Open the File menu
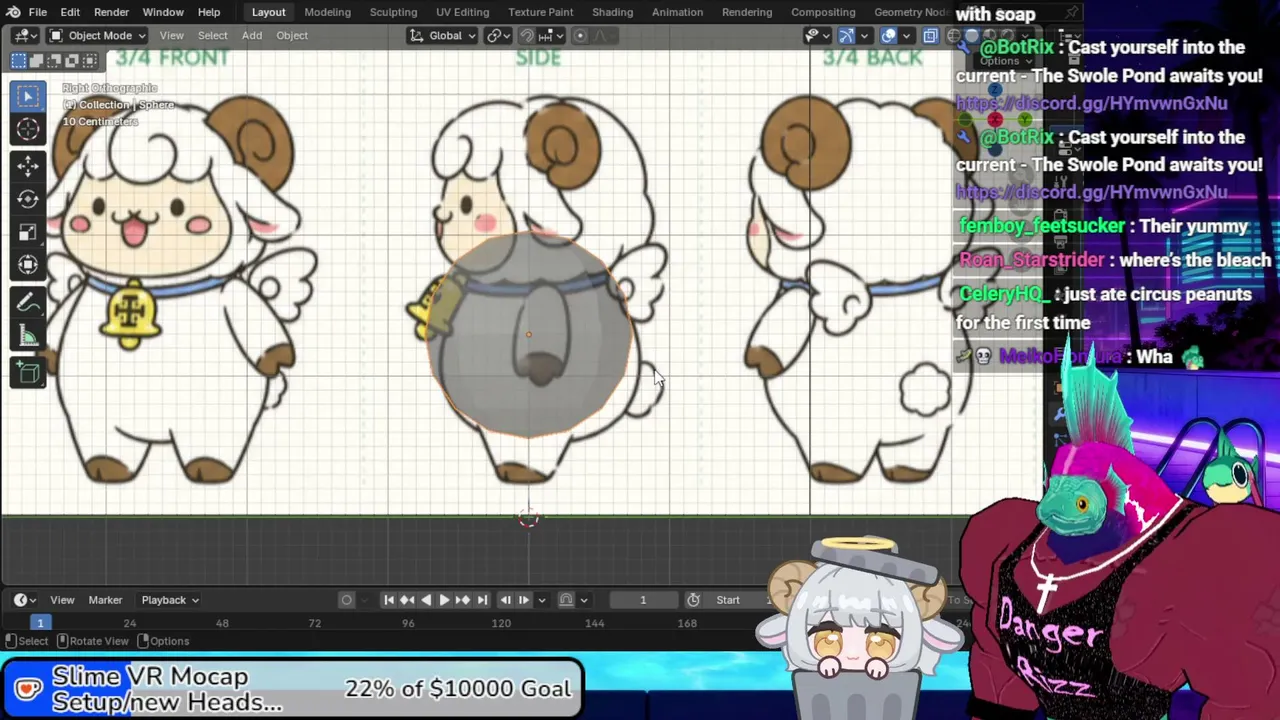Screen dimensions: 1280x720 [x=37, y=12]
